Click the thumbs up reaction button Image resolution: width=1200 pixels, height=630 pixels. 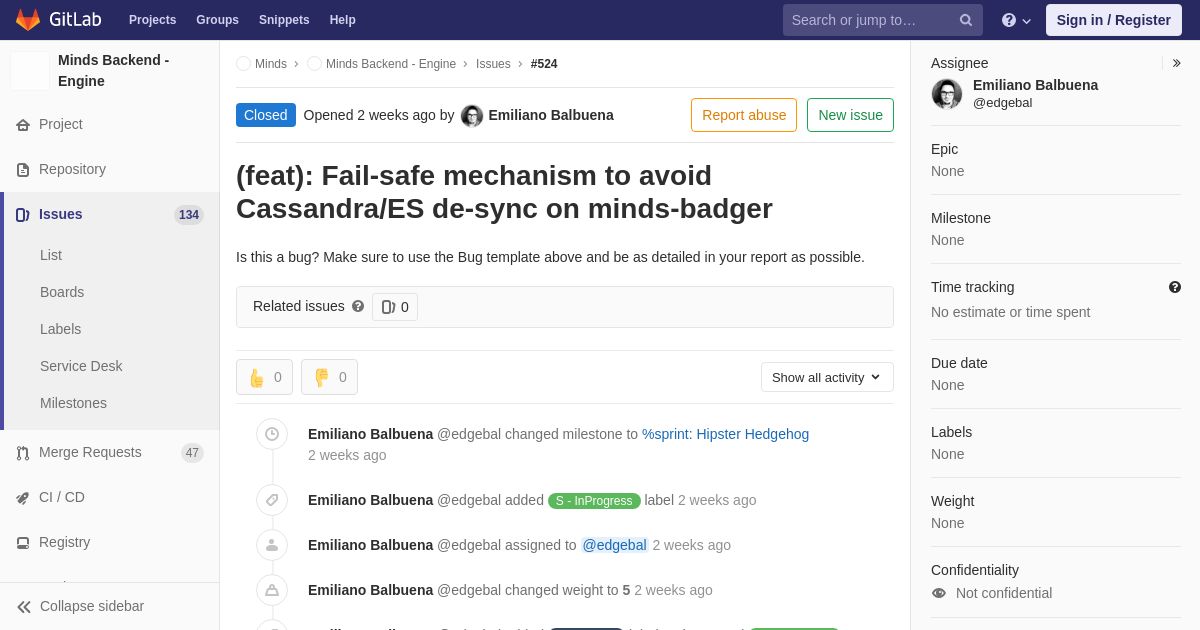tap(264, 377)
